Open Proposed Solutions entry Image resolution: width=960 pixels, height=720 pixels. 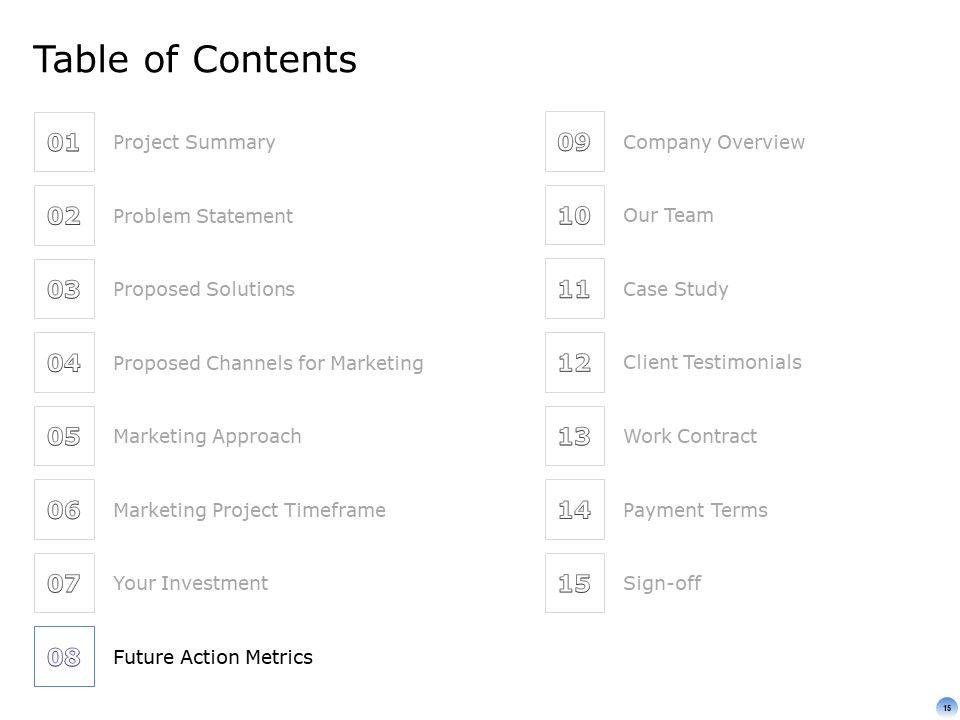click(x=204, y=289)
